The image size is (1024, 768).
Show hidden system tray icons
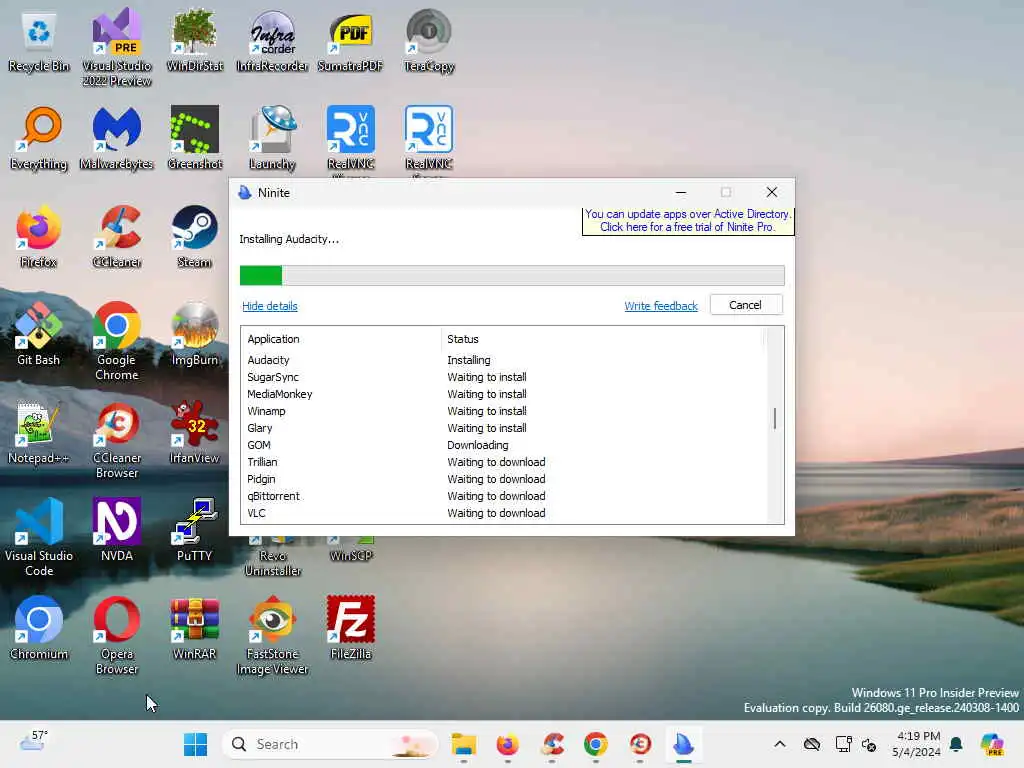tap(780, 744)
